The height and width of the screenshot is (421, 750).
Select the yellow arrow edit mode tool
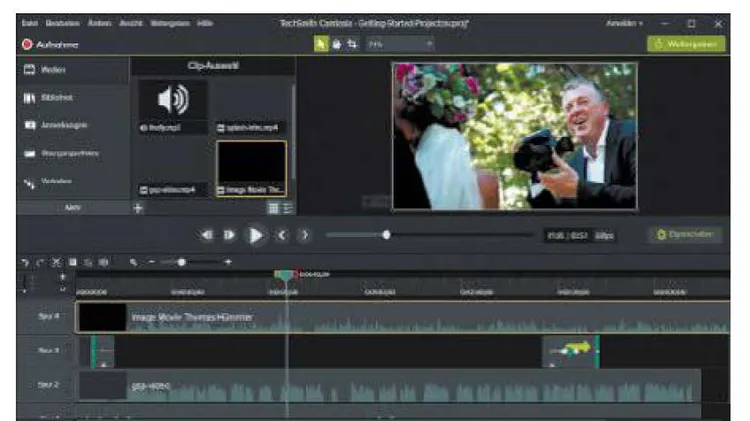pos(321,44)
